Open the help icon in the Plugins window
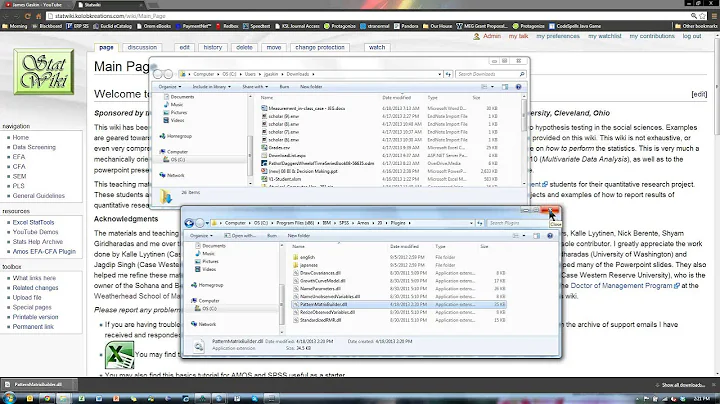720x404 pixels. [550, 236]
